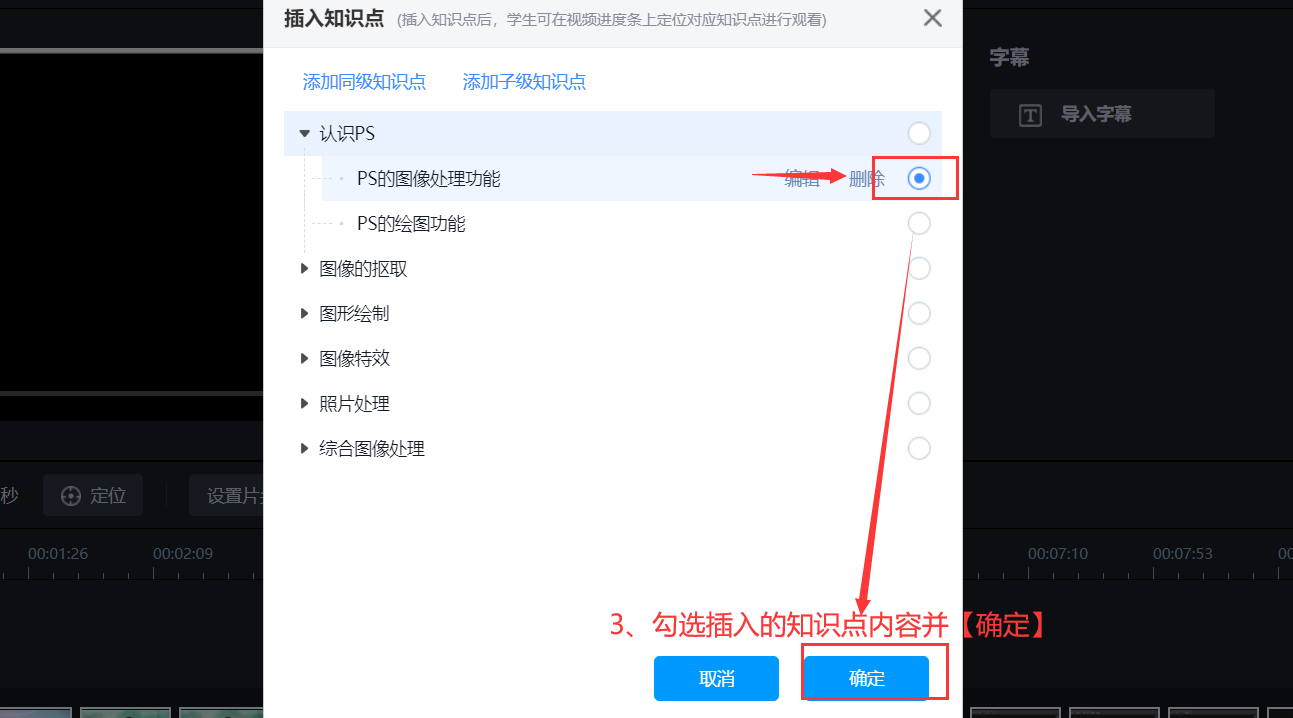Choose the 图形绘制 radio button

pyautogui.click(x=919, y=314)
